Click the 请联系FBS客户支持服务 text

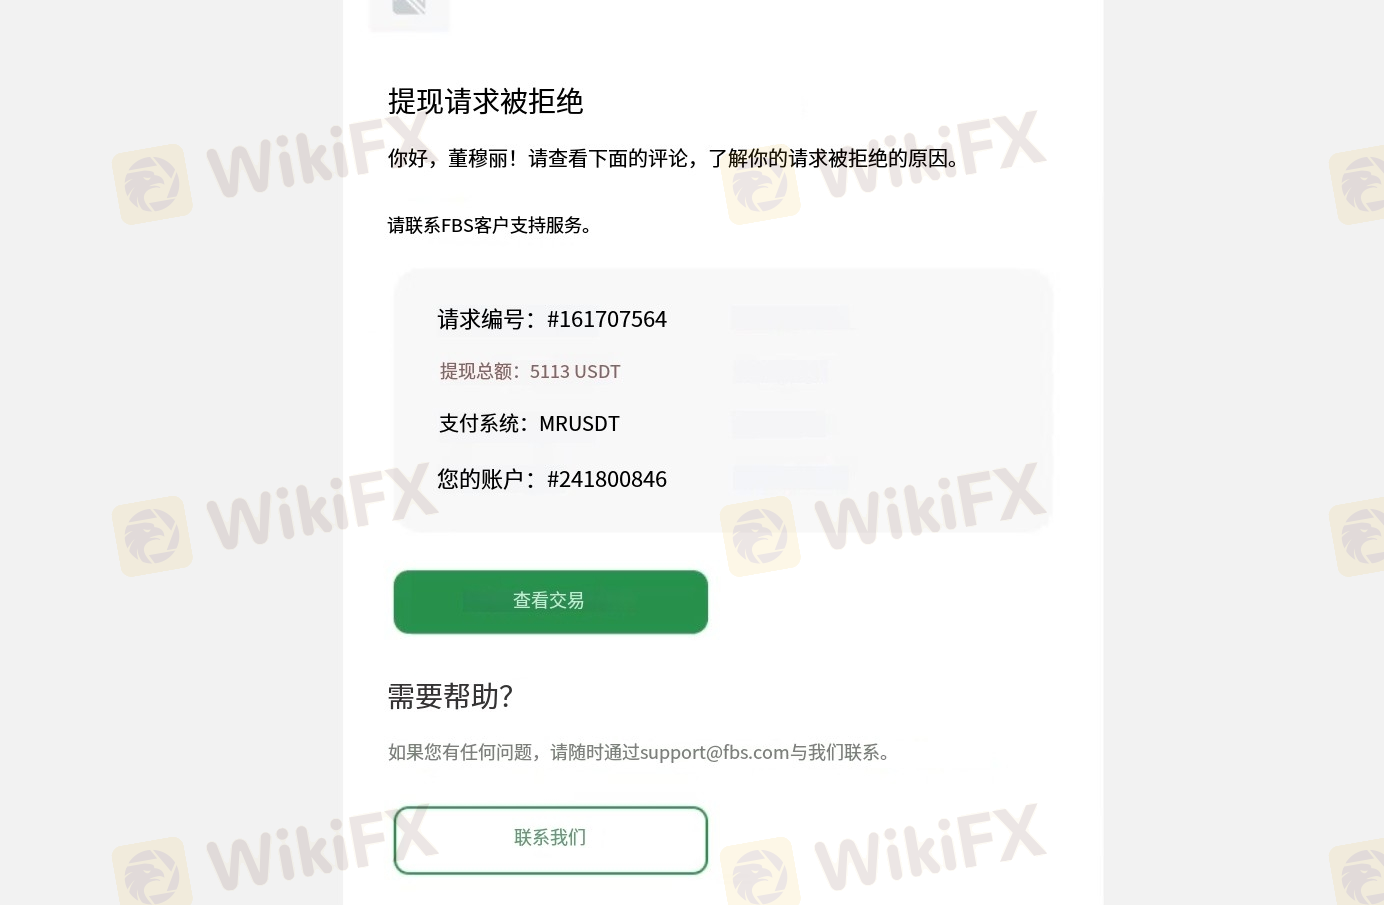click(490, 225)
